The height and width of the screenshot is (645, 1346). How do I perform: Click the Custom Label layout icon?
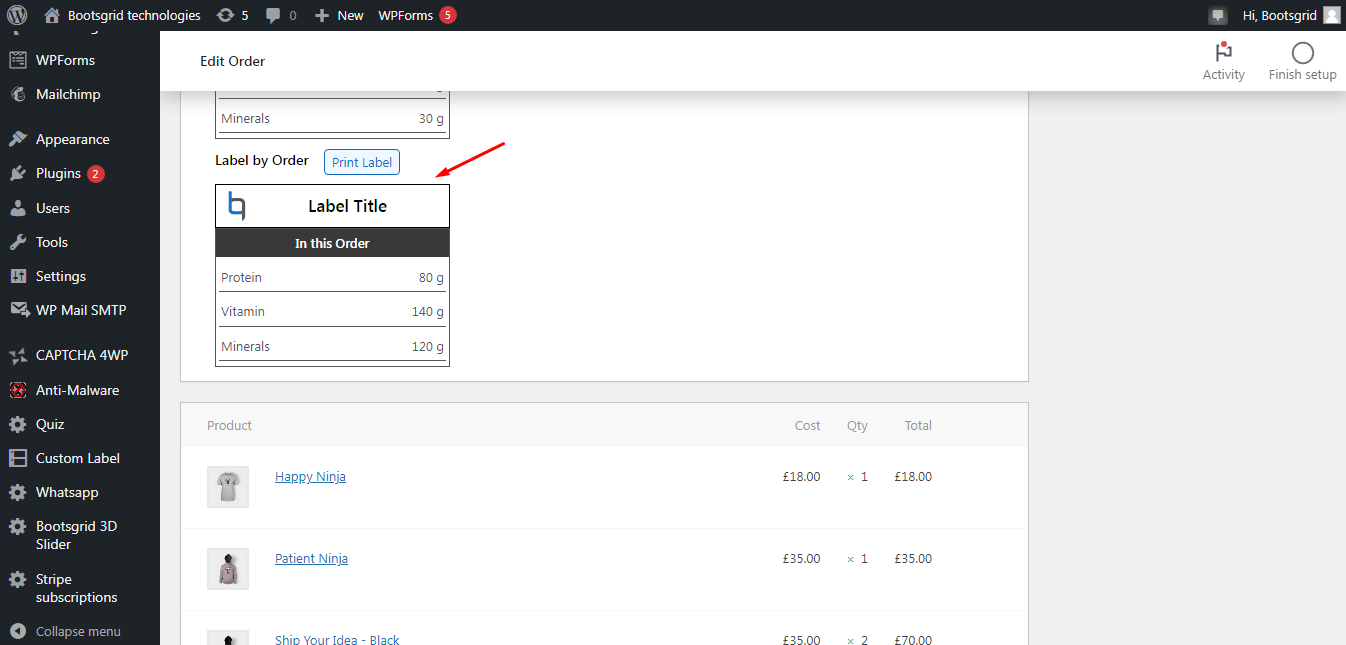(18, 458)
